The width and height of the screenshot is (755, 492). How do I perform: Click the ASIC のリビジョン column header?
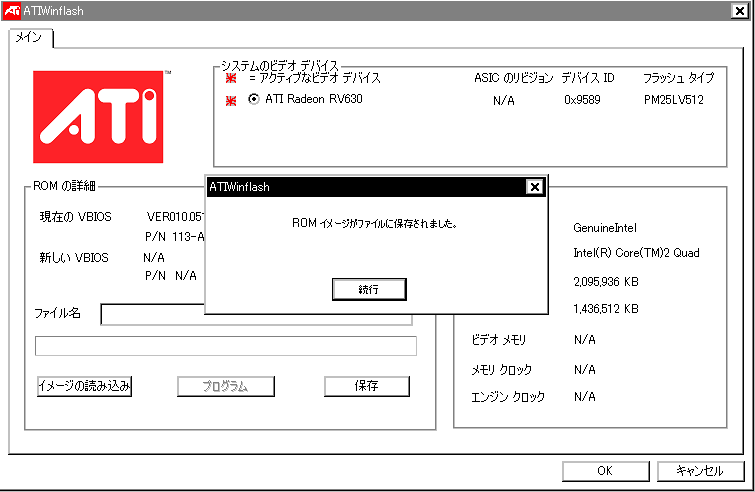(x=513, y=78)
